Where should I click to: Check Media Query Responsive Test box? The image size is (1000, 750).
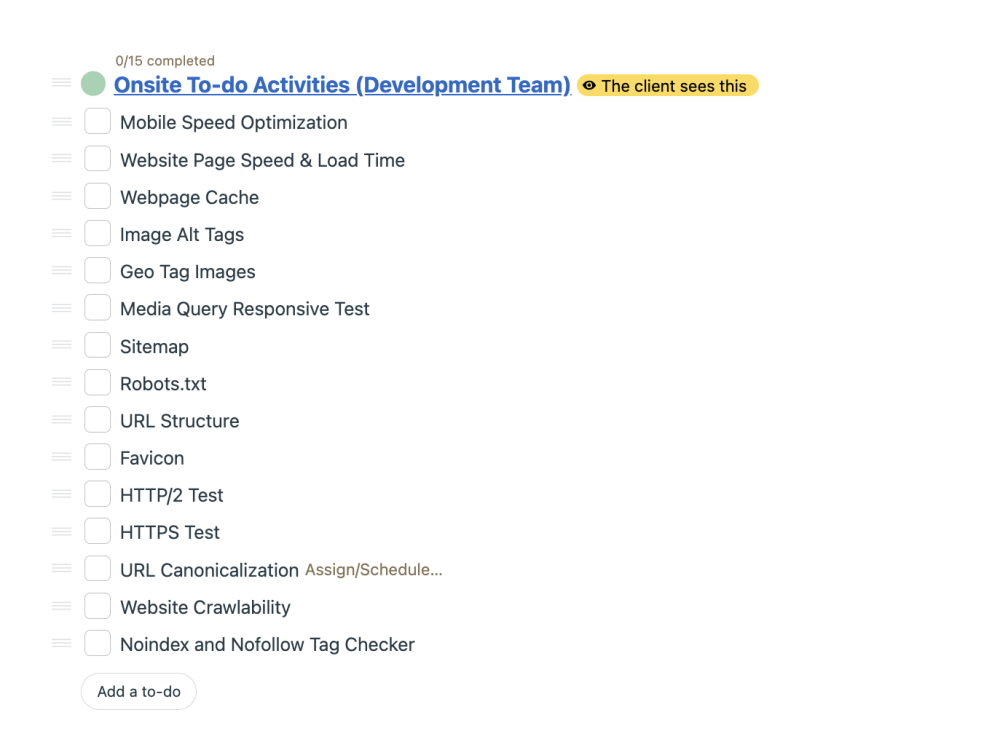98,307
